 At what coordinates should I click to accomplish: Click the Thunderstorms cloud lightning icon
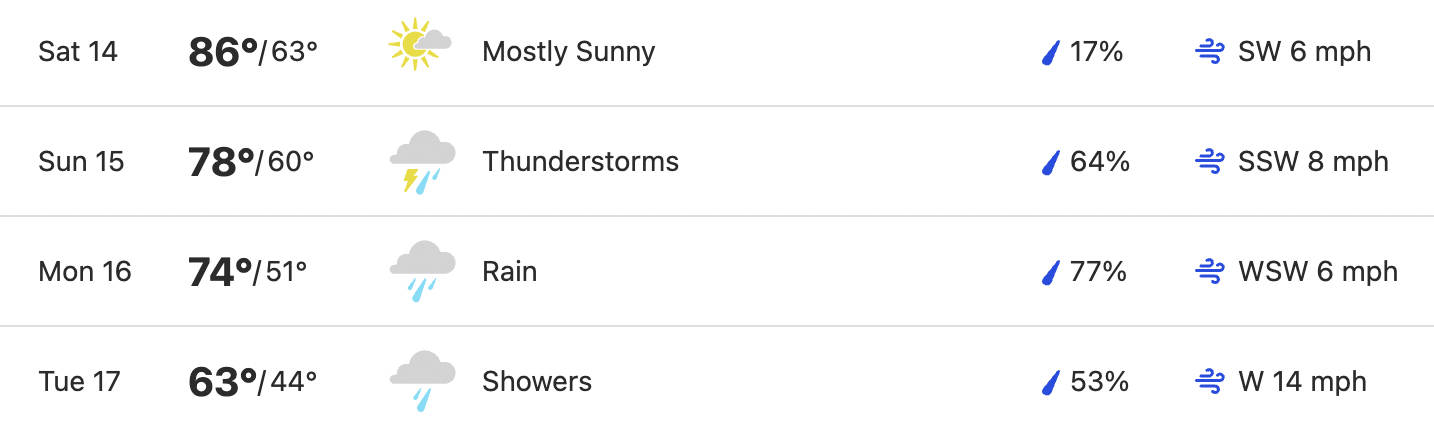point(422,162)
